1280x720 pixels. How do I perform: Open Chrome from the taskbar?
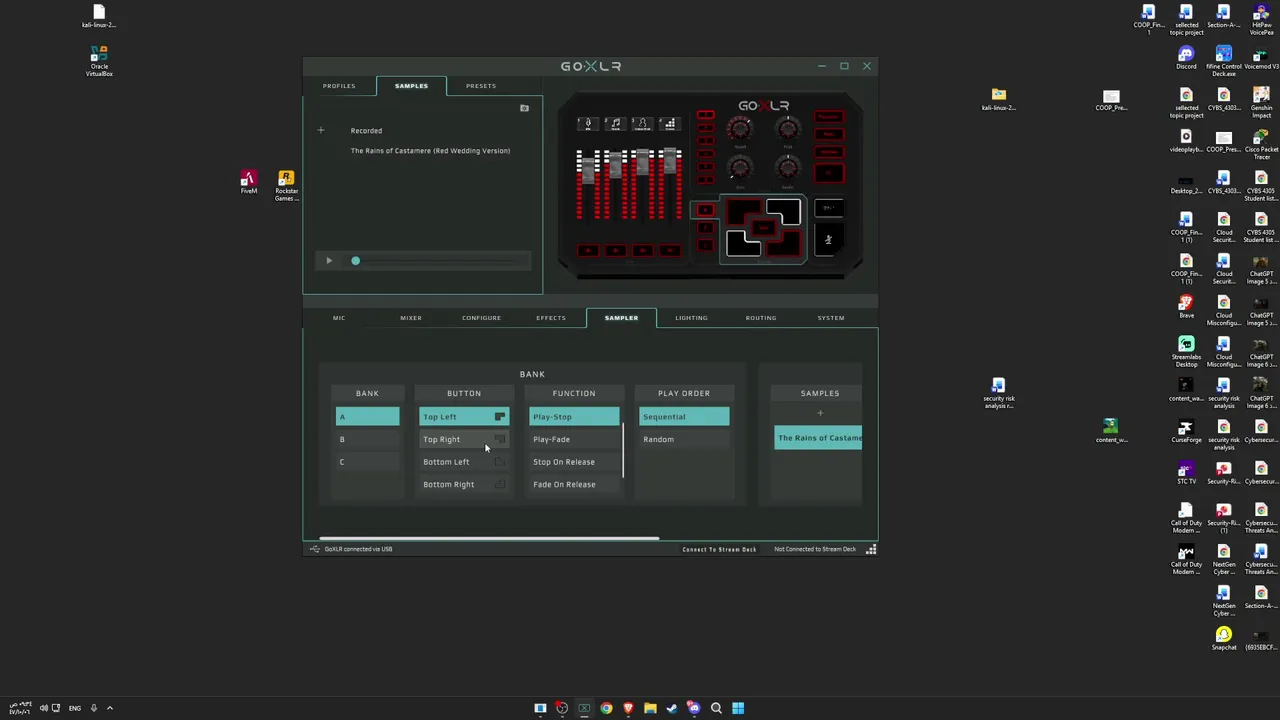coord(606,708)
